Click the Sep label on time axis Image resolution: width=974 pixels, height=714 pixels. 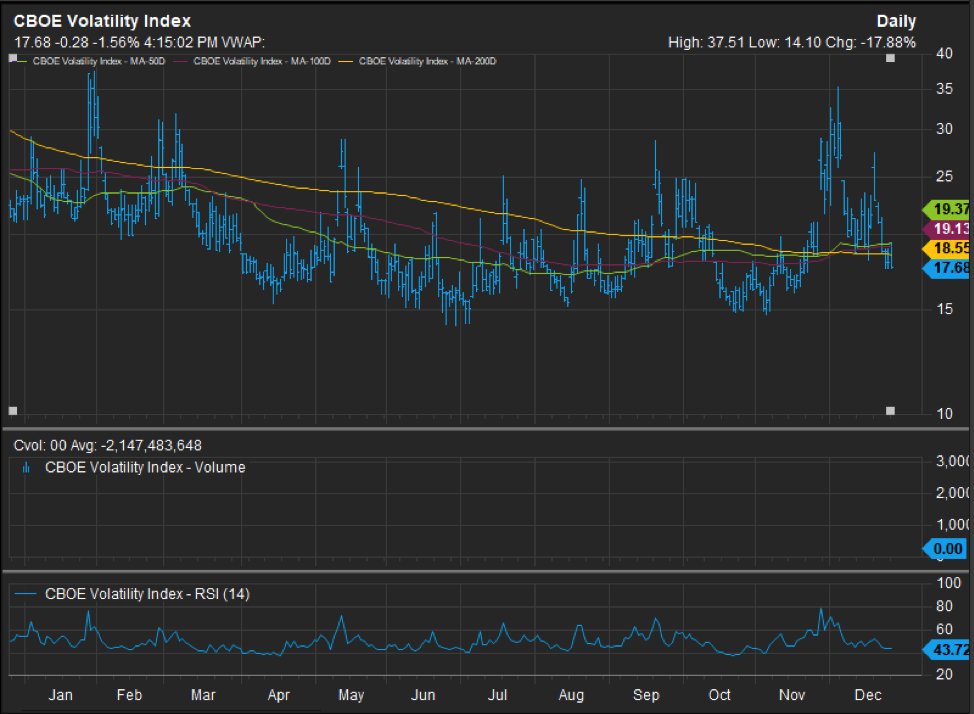click(646, 695)
